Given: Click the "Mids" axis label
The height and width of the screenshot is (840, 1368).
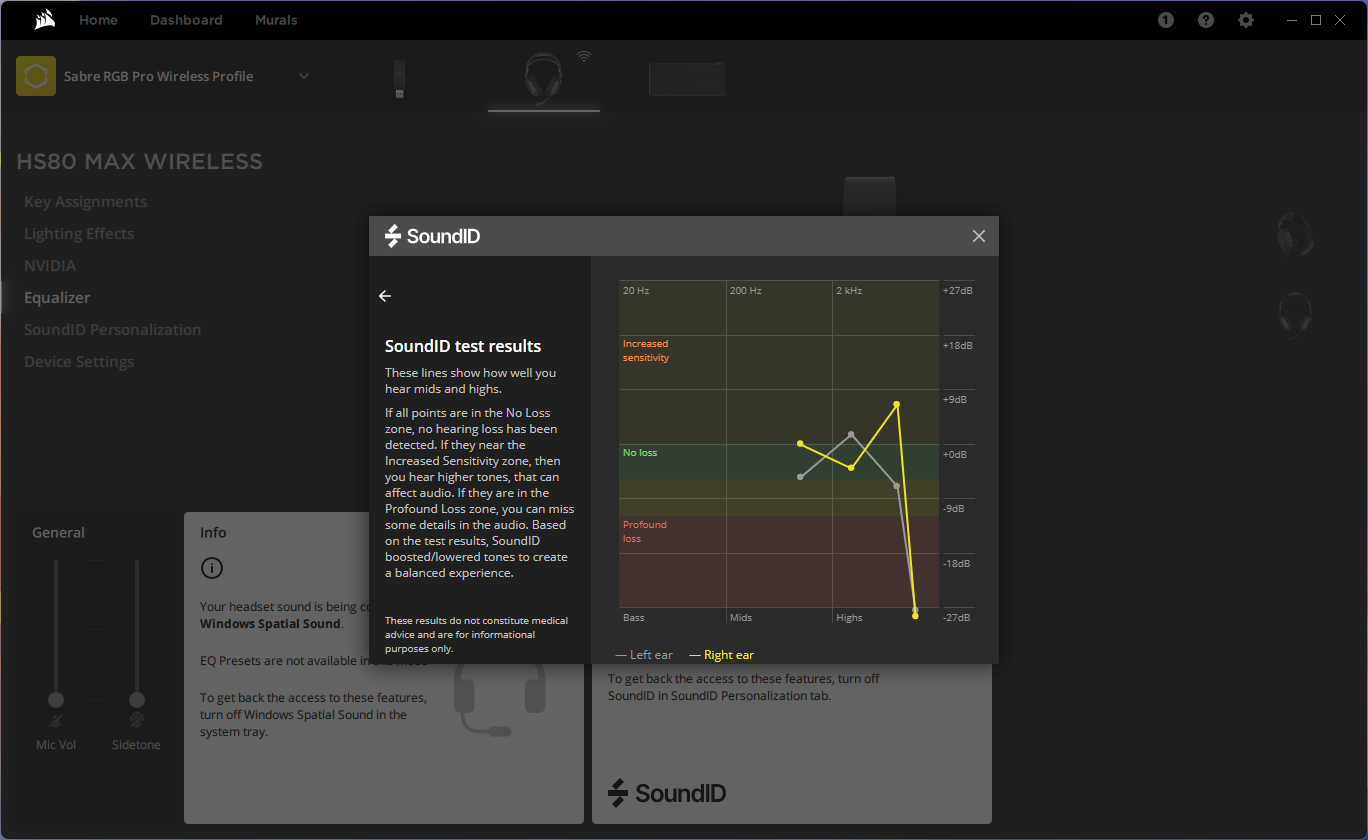Looking at the screenshot, I should (x=741, y=618).
